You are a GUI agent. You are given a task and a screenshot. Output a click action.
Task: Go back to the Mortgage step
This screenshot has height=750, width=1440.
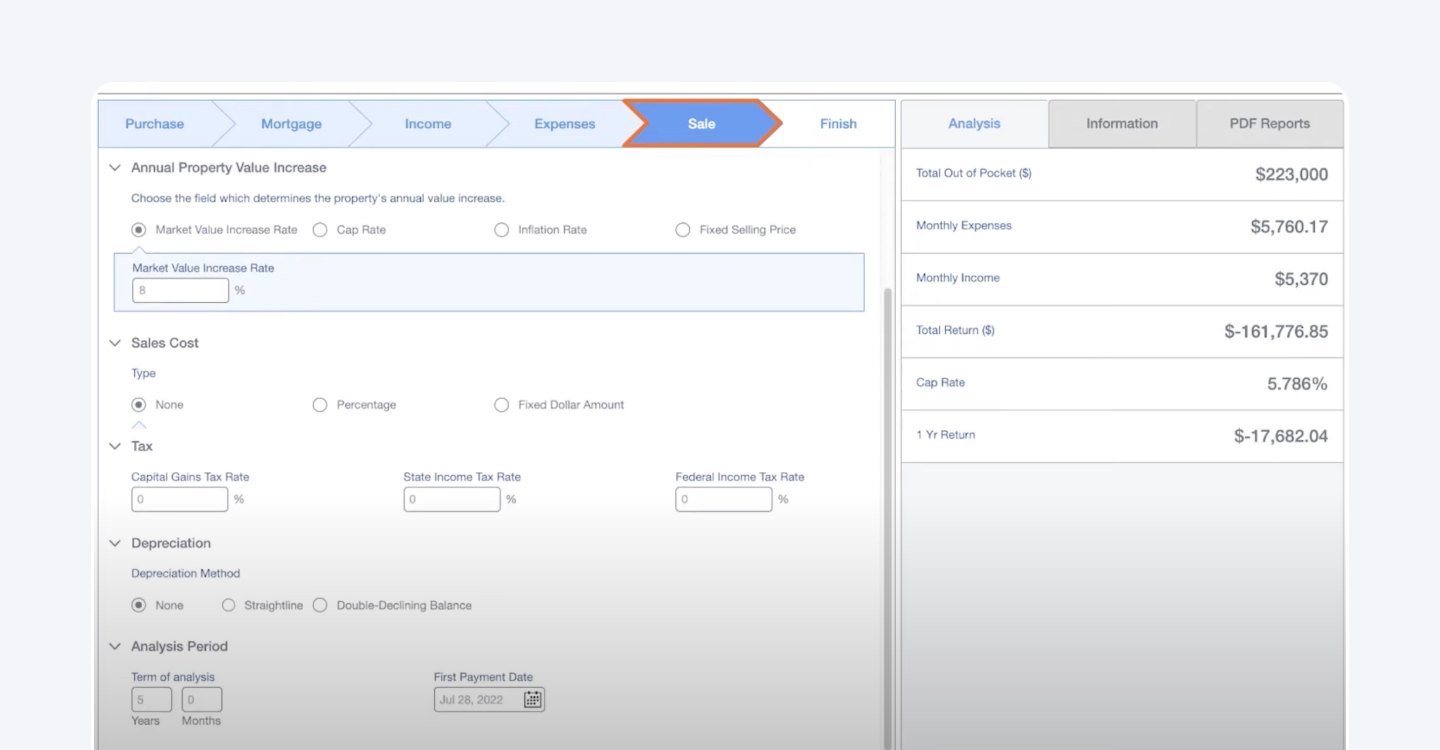tap(291, 123)
